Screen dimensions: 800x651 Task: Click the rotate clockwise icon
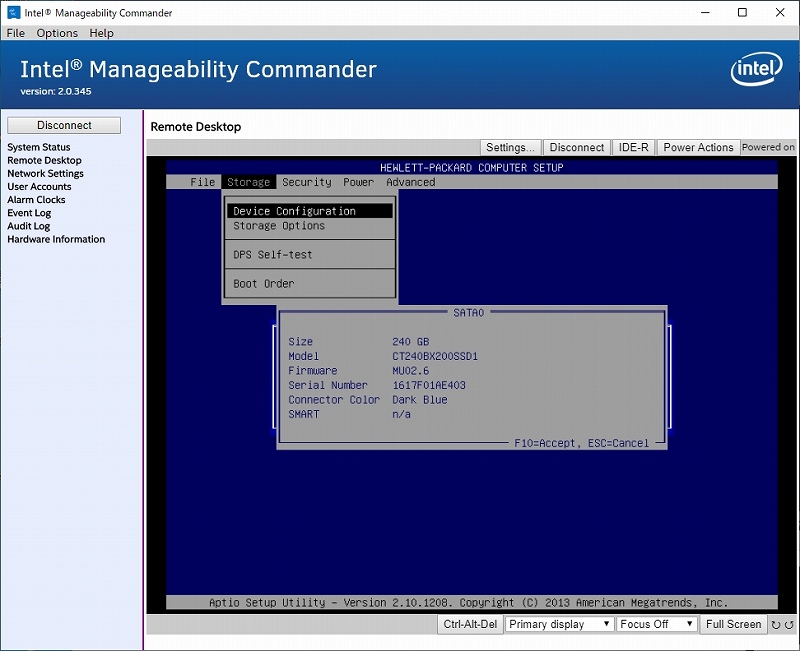776,624
